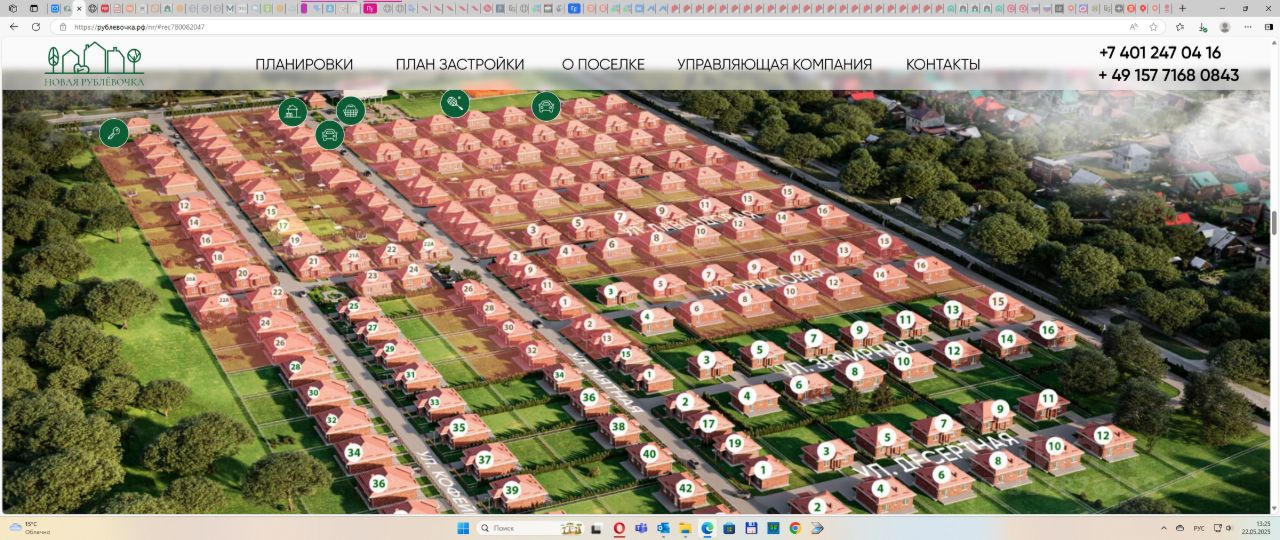Open the tennis racket sports icon
The width and height of the screenshot is (1280, 540).
point(455,102)
